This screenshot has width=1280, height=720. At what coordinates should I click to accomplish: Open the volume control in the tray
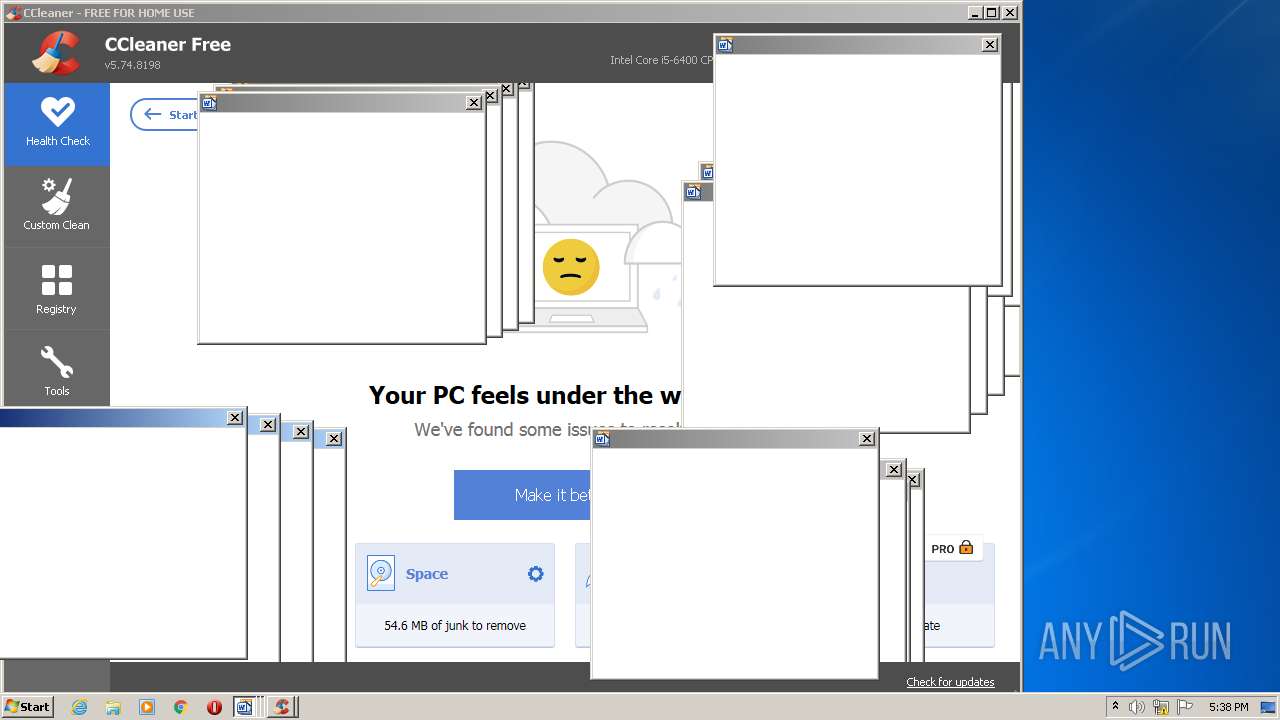tap(1137, 707)
